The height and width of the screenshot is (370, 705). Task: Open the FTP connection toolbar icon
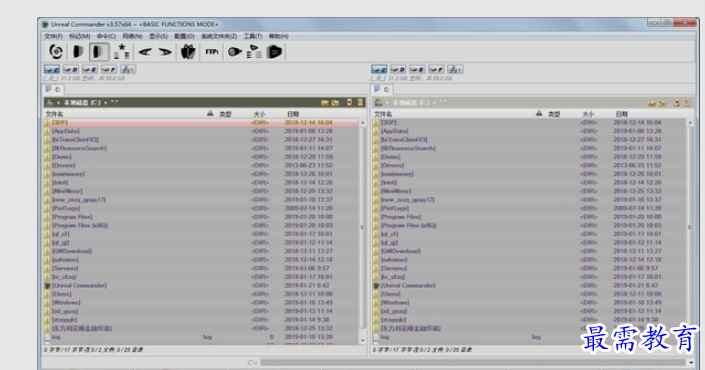tap(212, 52)
